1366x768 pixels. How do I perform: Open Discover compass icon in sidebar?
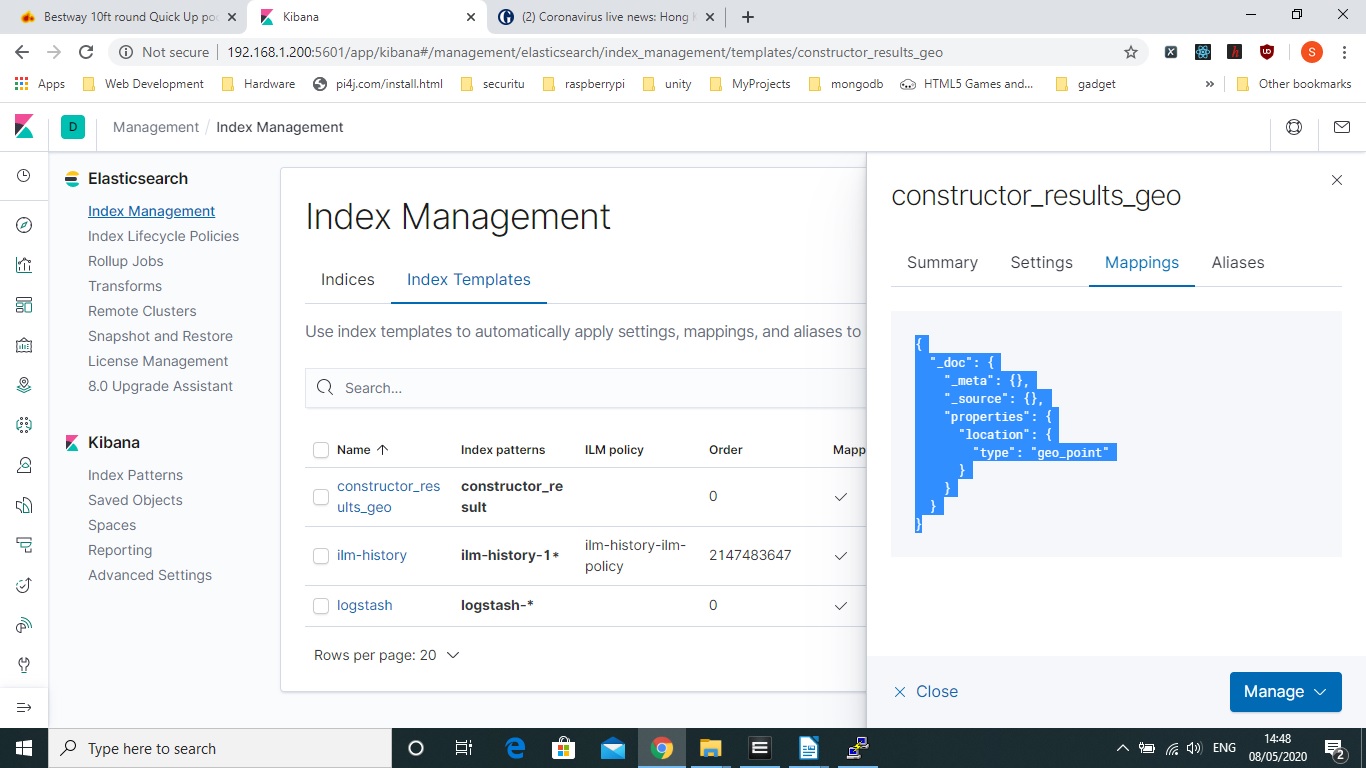(24, 225)
